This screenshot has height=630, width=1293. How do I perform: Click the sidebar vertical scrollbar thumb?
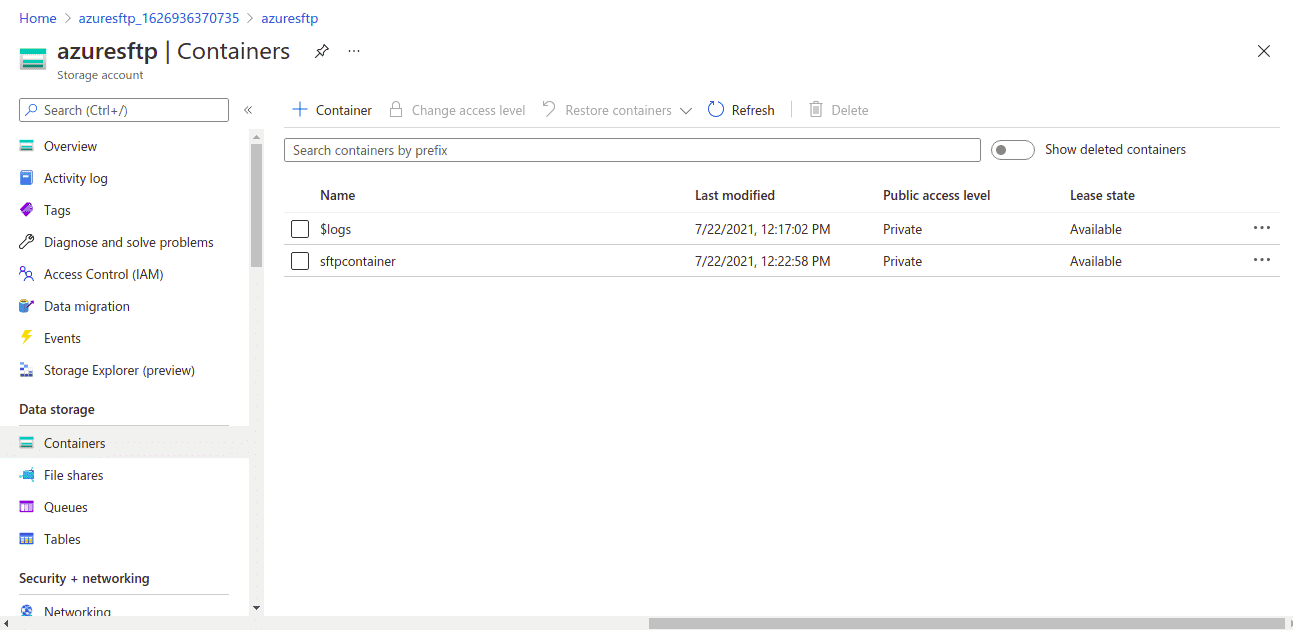click(256, 205)
